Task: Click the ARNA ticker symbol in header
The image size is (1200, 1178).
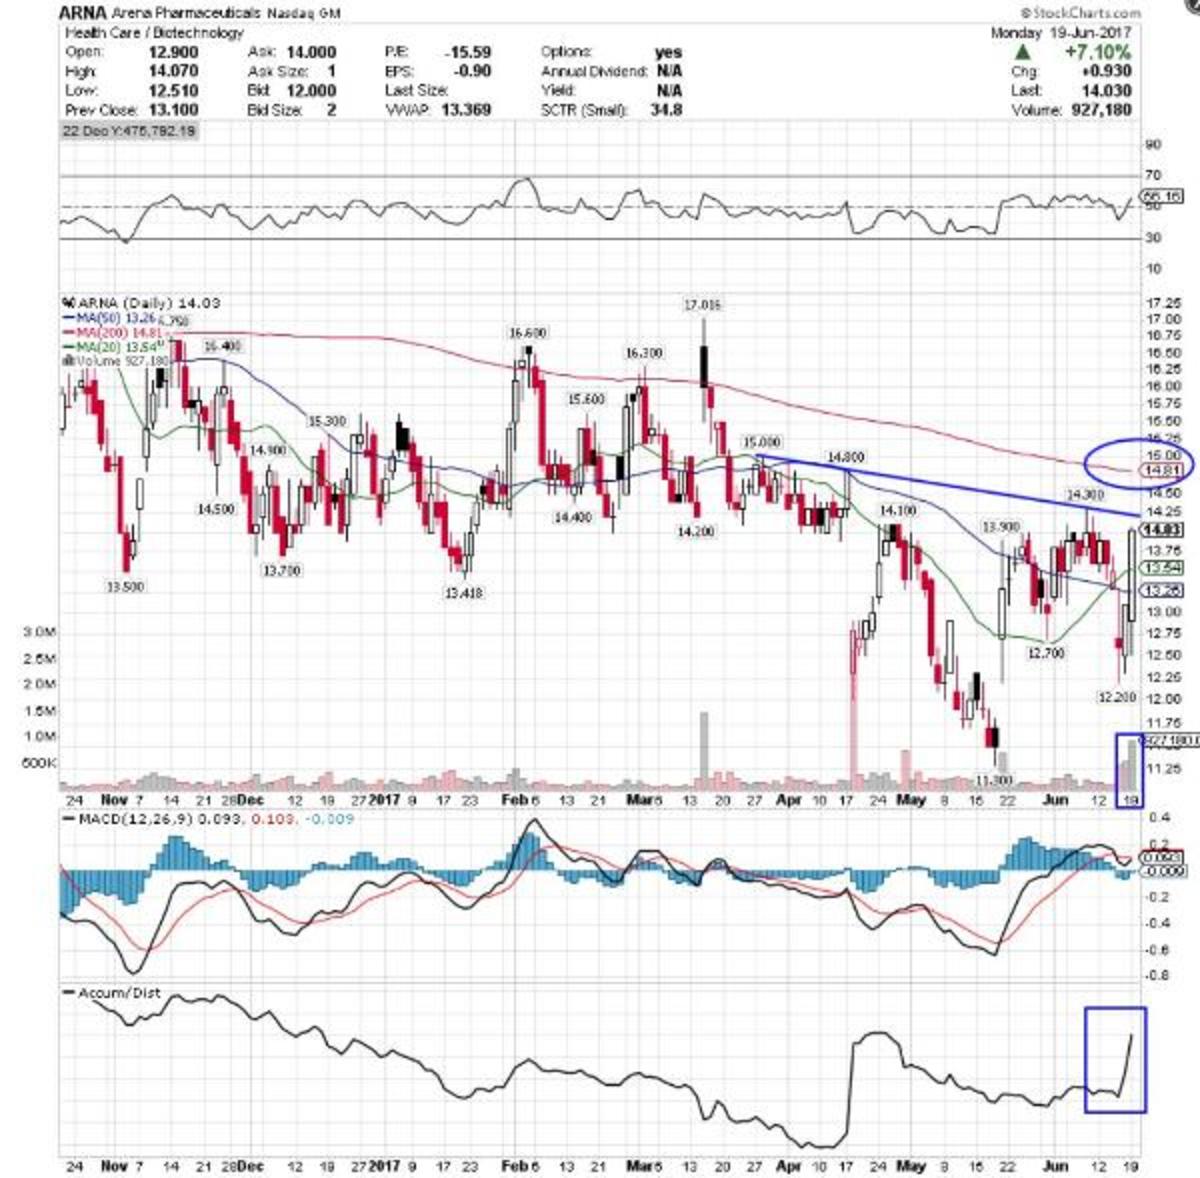Action: point(83,13)
